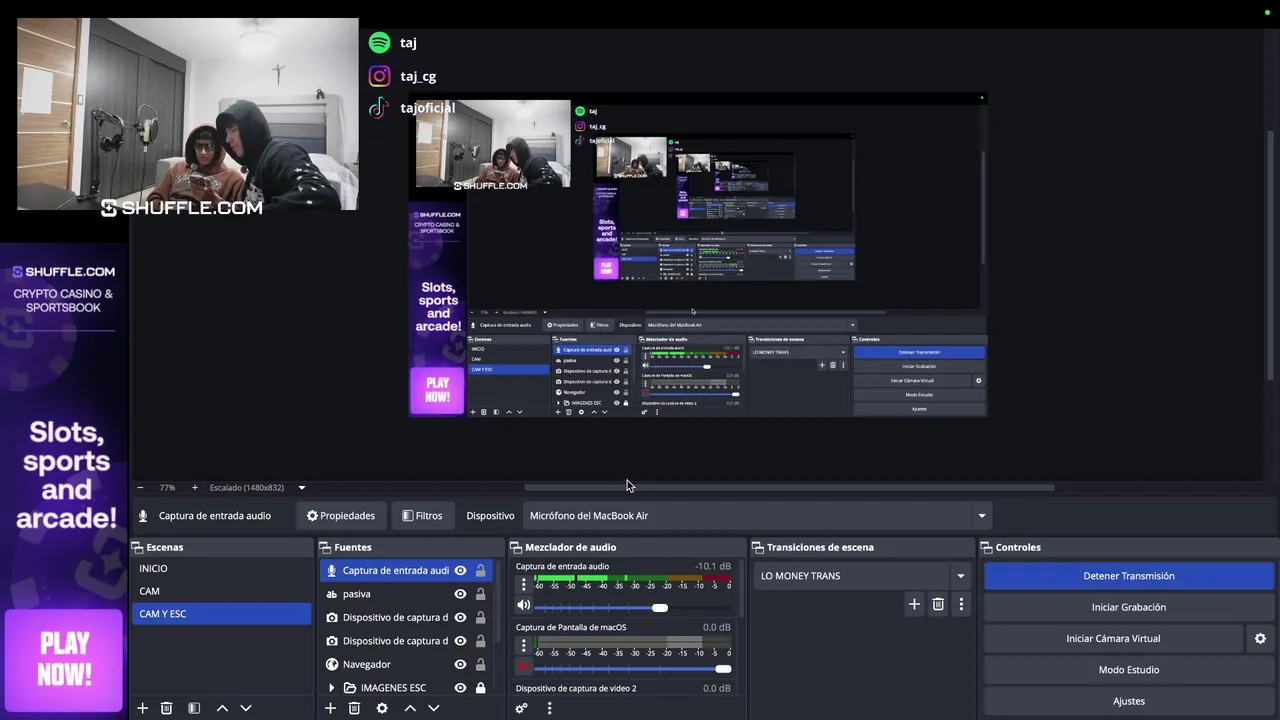Mute Captura de entrada audio speaker
The image size is (1280, 720).
(x=523, y=605)
